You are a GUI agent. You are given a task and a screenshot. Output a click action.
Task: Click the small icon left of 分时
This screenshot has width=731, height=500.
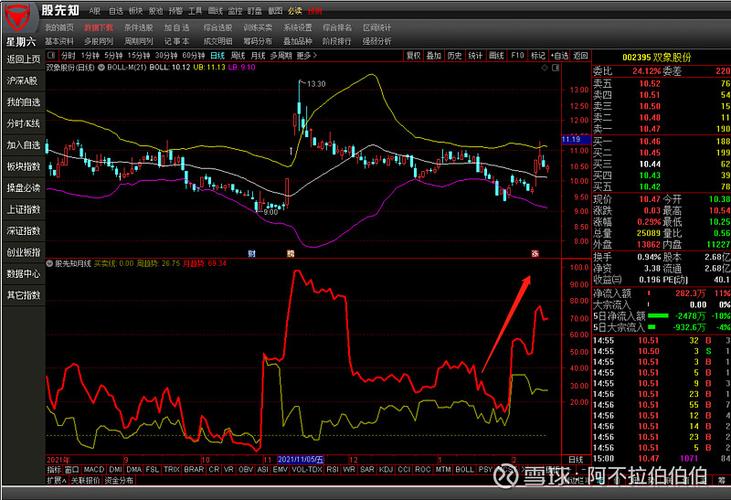[x=52, y=56]
